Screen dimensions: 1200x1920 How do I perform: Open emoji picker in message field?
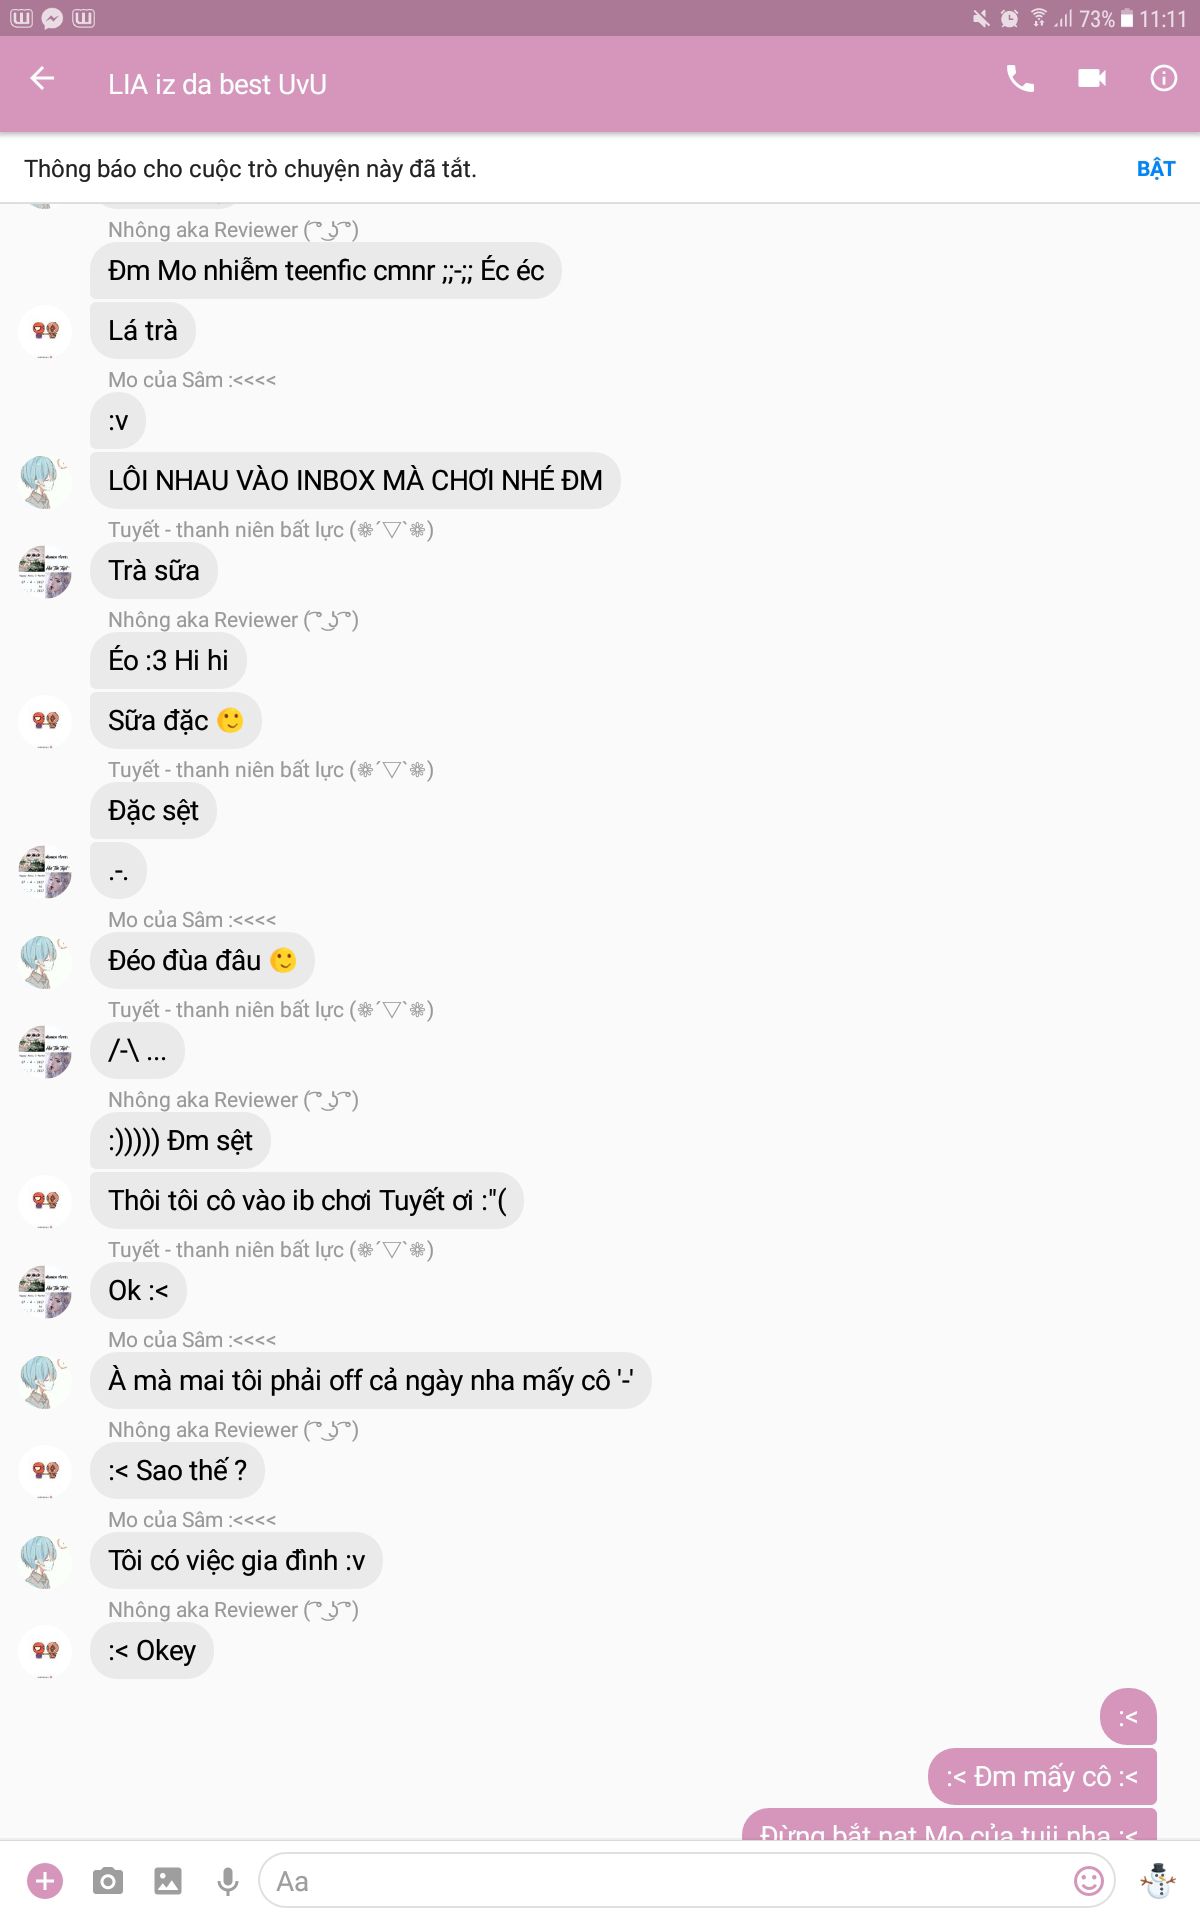(1088, 1881)
